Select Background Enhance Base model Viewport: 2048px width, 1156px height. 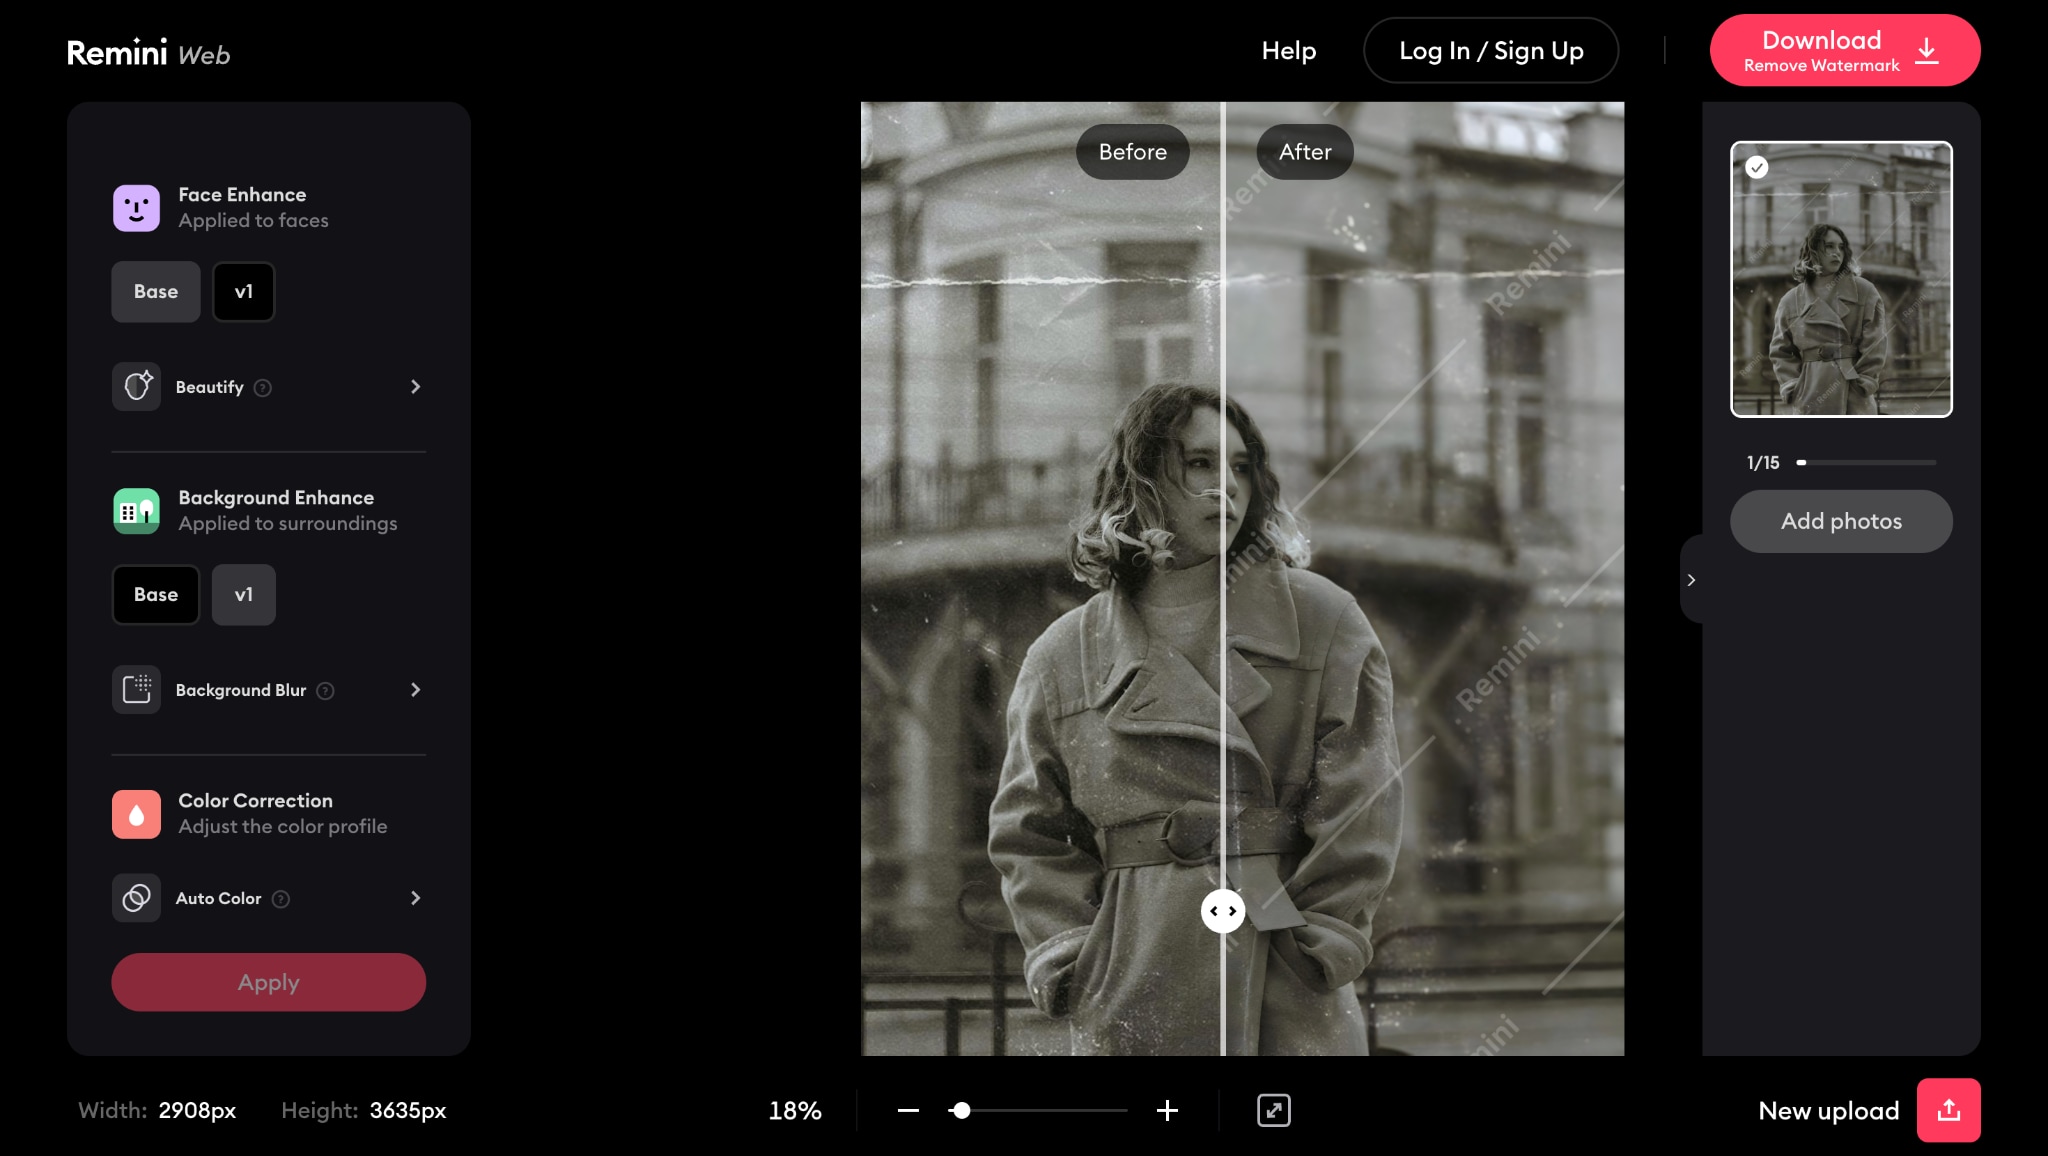coord(156,595)
